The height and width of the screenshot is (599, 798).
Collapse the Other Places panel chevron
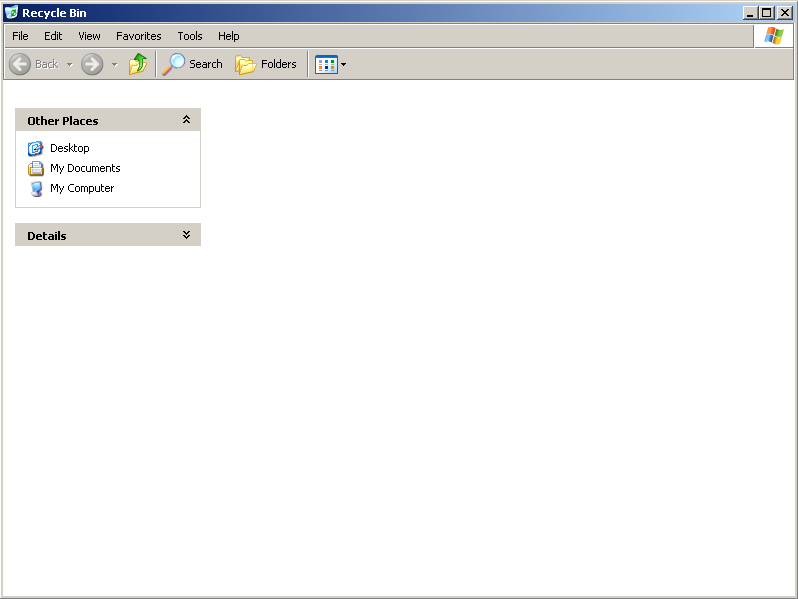click(186, 120)
